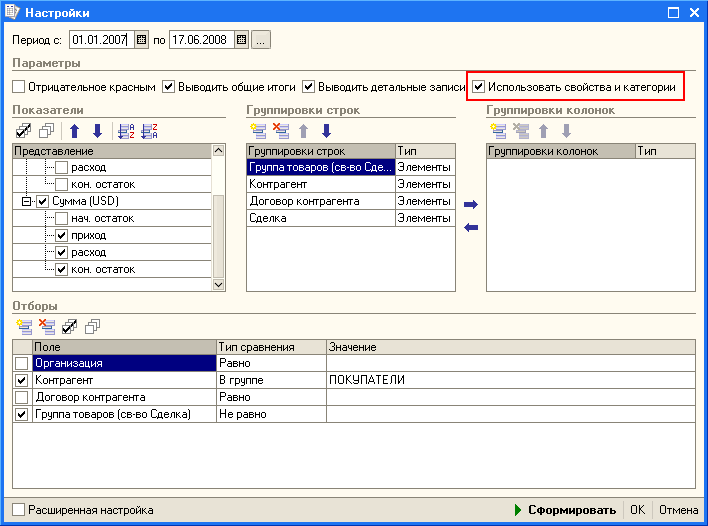The width and height of the screenshot is (708, 526).
Task: Enable the Отрицательное красным checkbox
Action: pos(19,87)
